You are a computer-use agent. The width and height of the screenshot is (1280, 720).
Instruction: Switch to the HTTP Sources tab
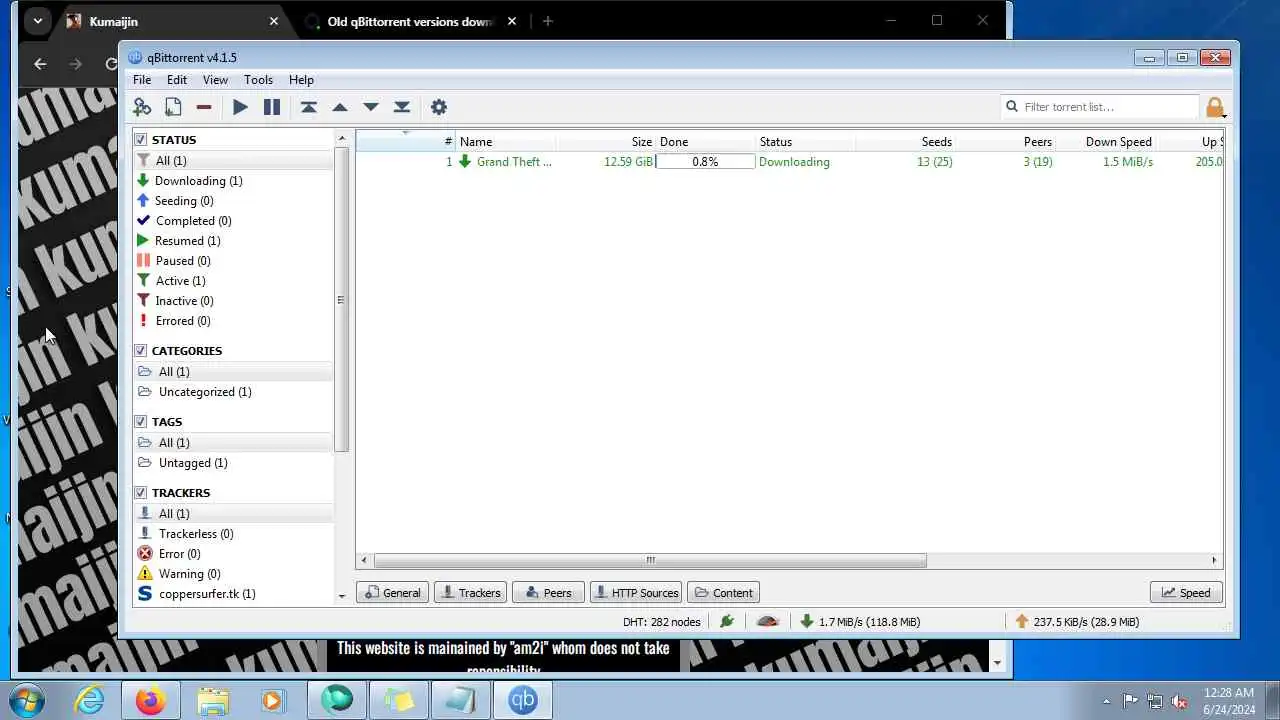pos(636,593)
